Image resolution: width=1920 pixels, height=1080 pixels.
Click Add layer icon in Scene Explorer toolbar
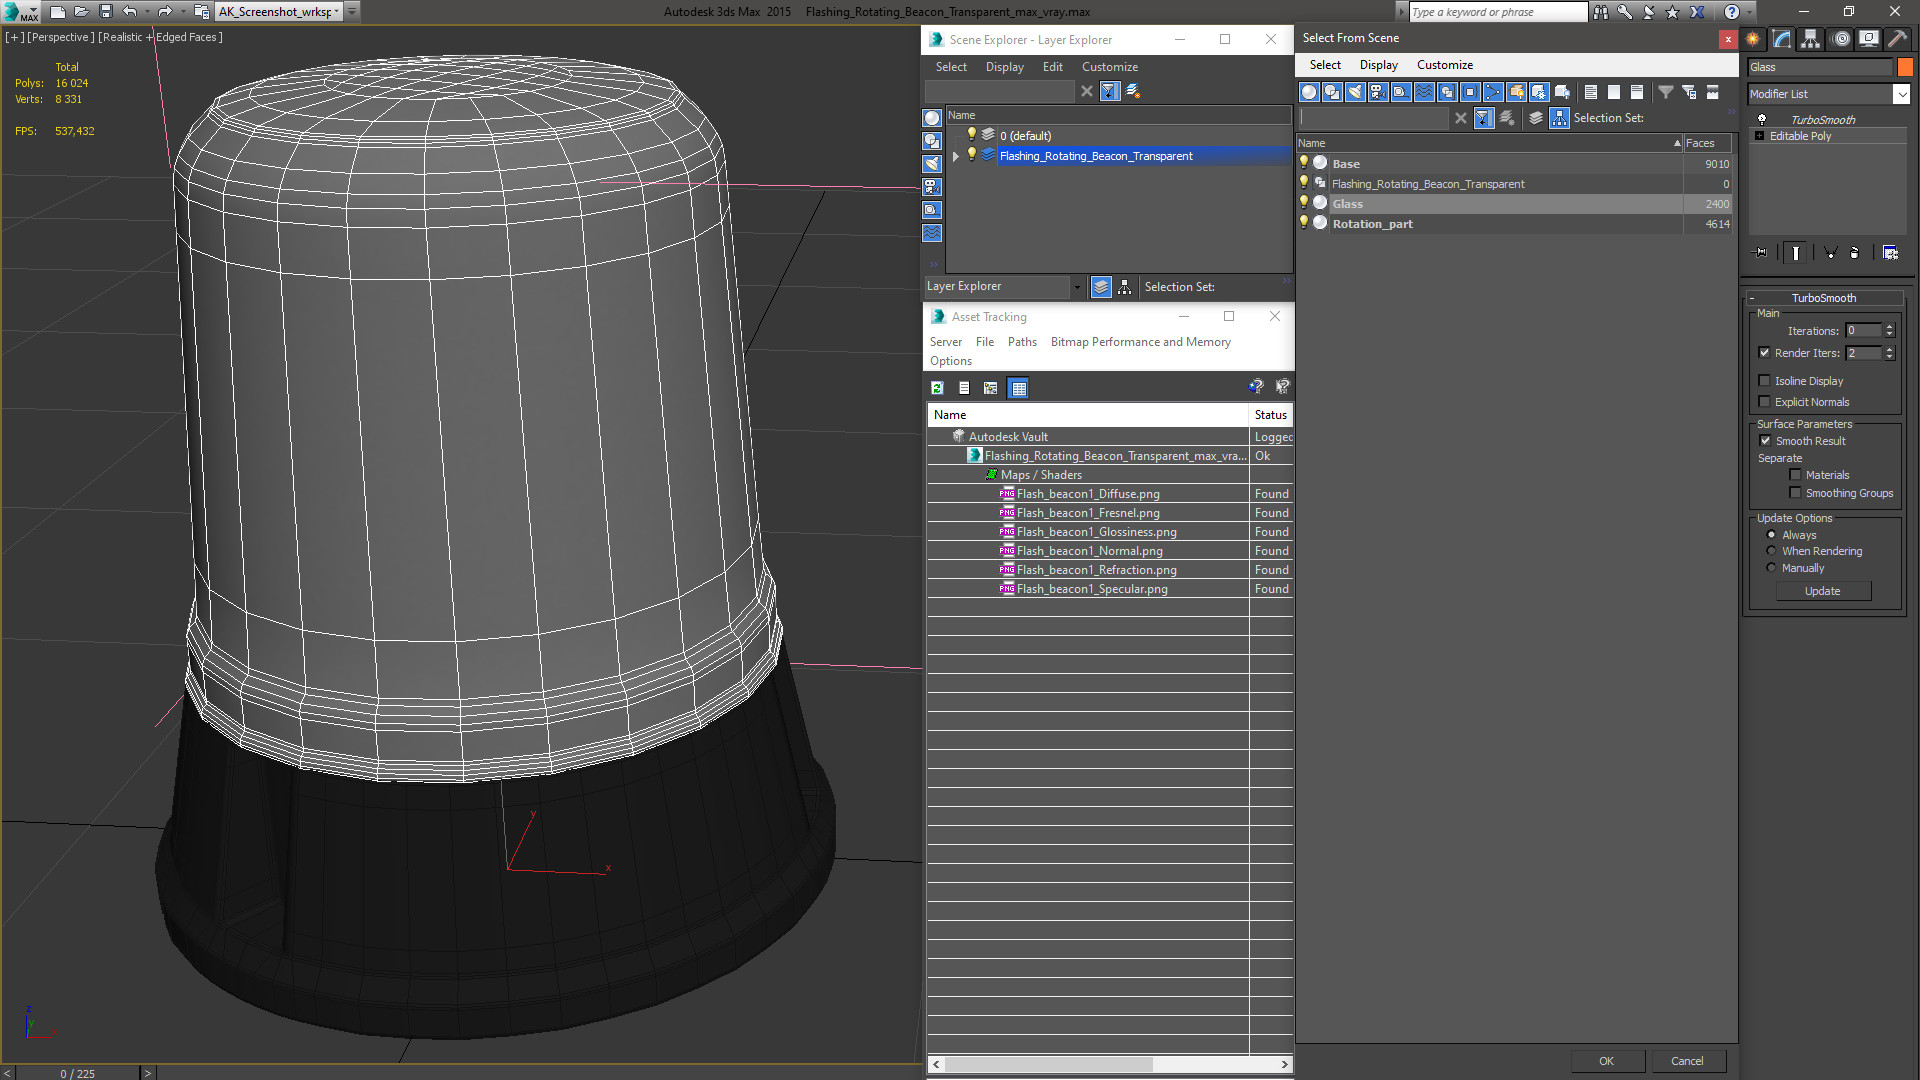click(1133, 91)
